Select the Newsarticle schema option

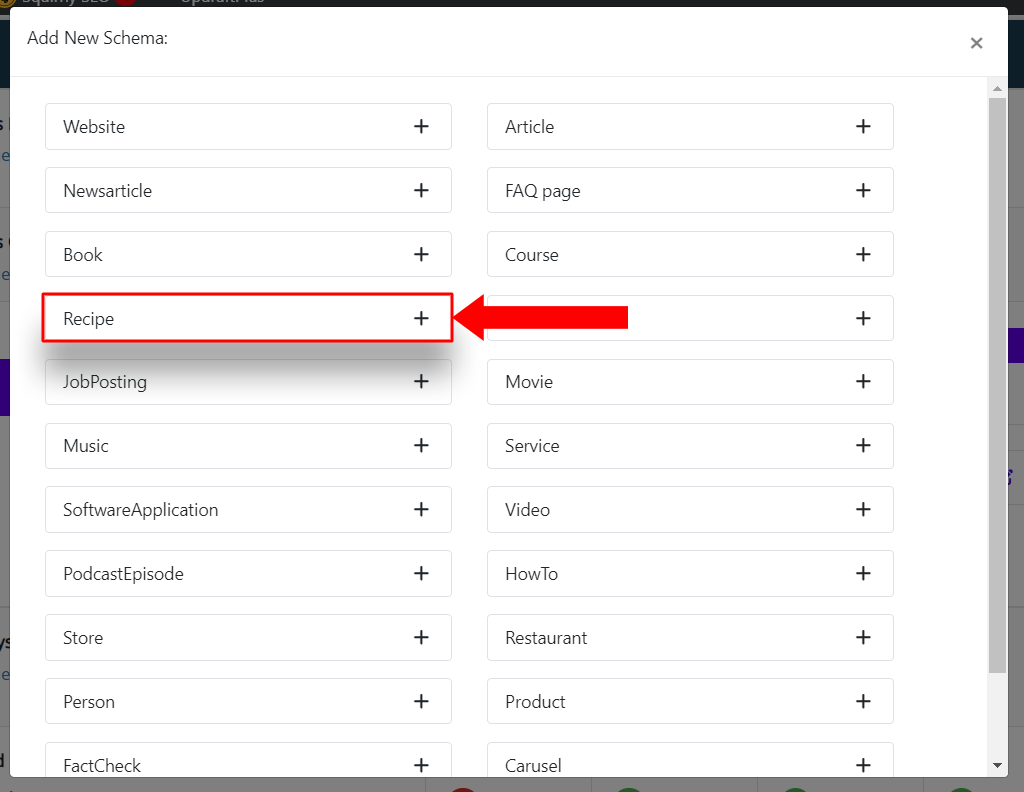(x=248, y=190)
